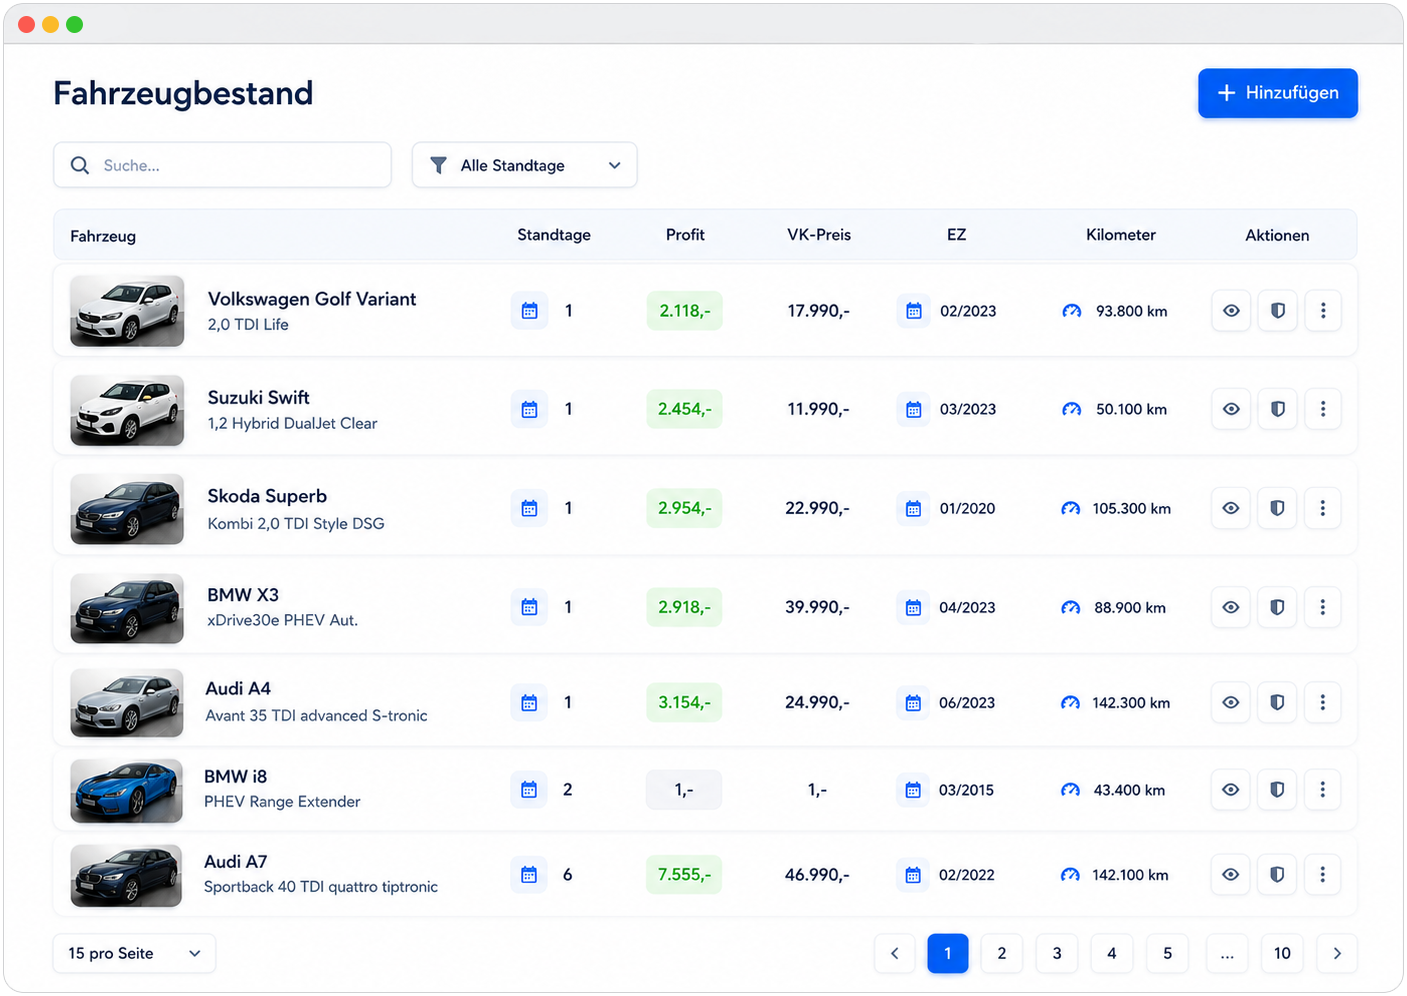Click the Audi A7 vehicle name
This screenshot has width=1407, height=996.
tap(236, 862)
